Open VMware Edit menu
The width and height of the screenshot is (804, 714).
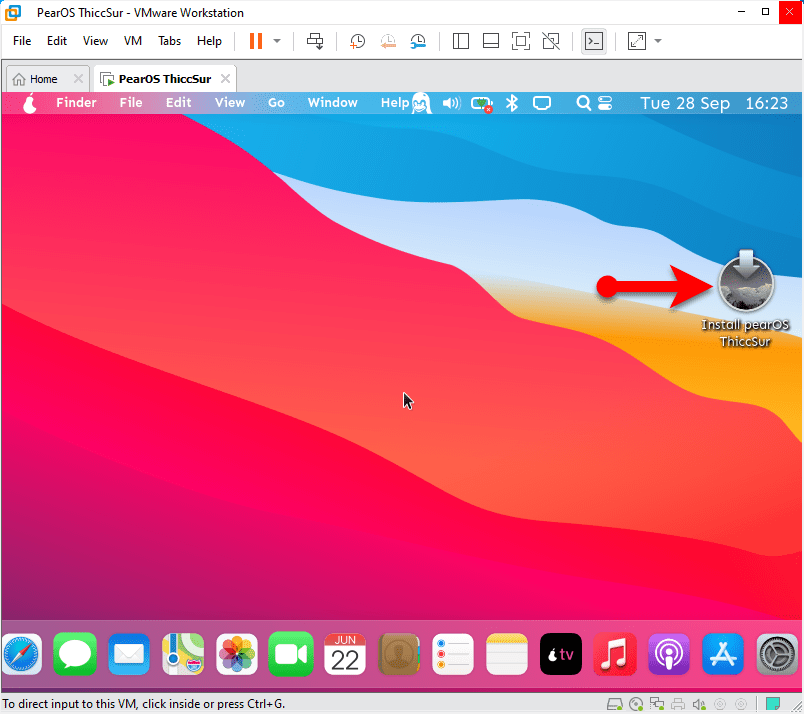(57, 41)
